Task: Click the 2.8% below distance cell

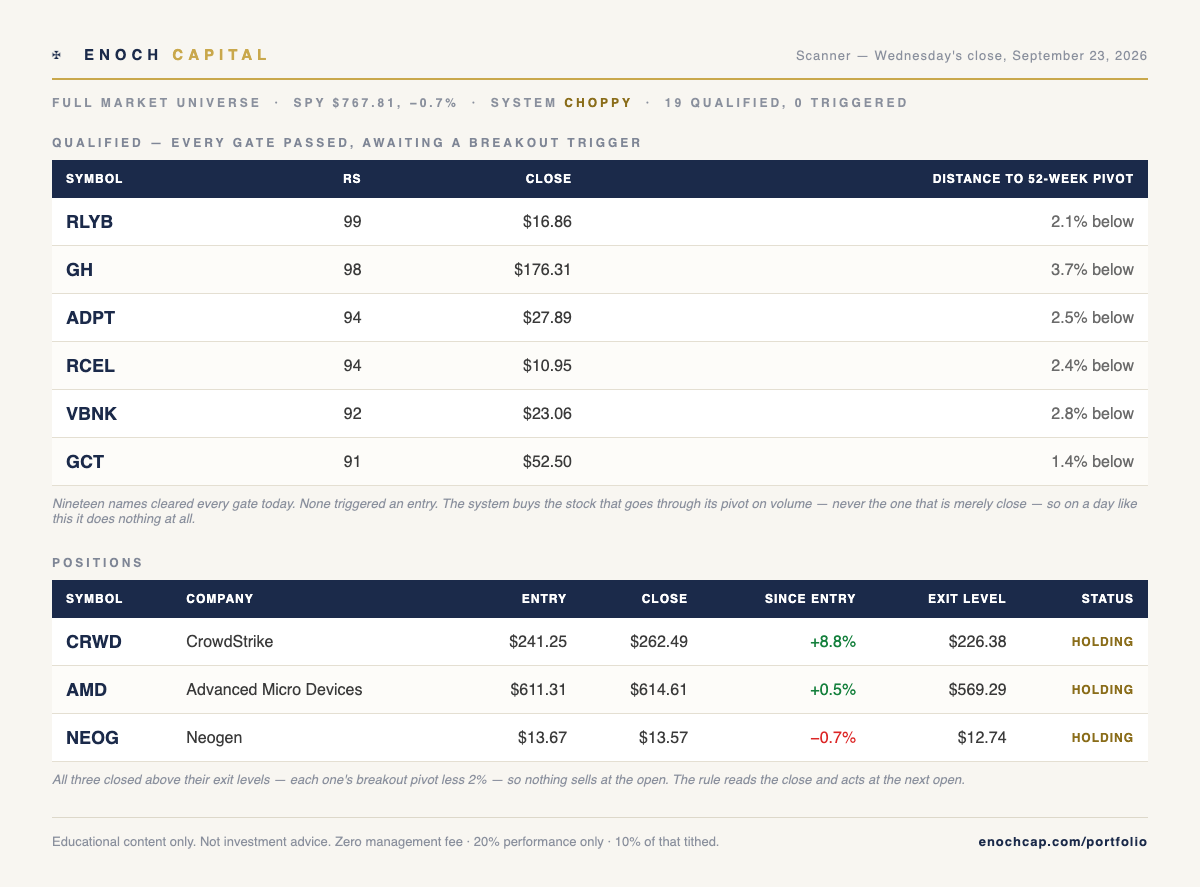Action: (1092, 414)
